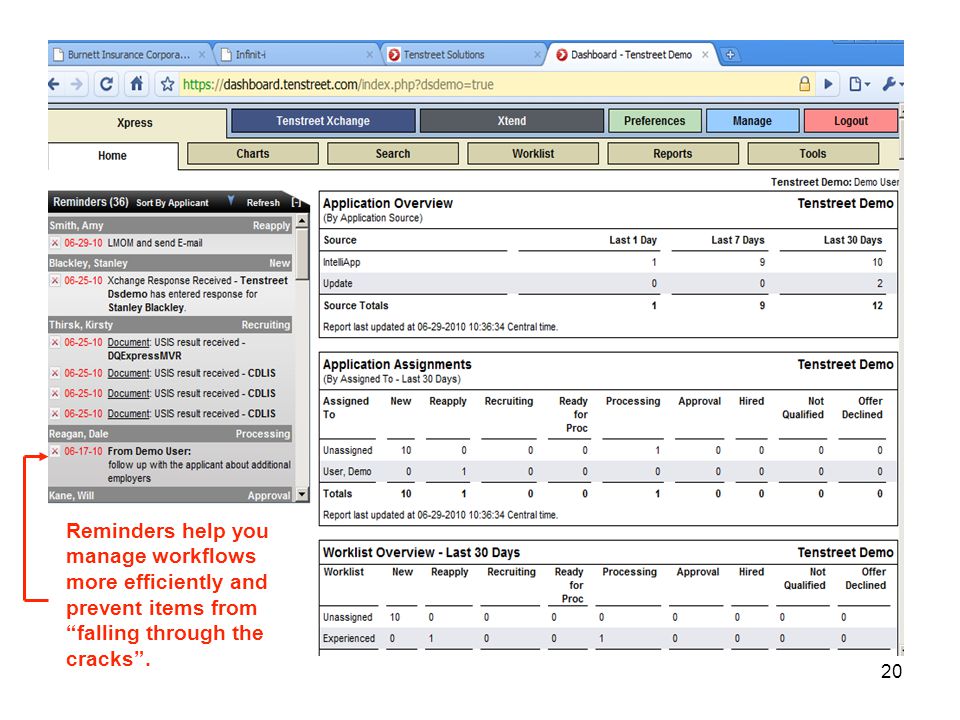Open the Smith, Amy reminder header

pyautogui.click(x=170, y=225)
